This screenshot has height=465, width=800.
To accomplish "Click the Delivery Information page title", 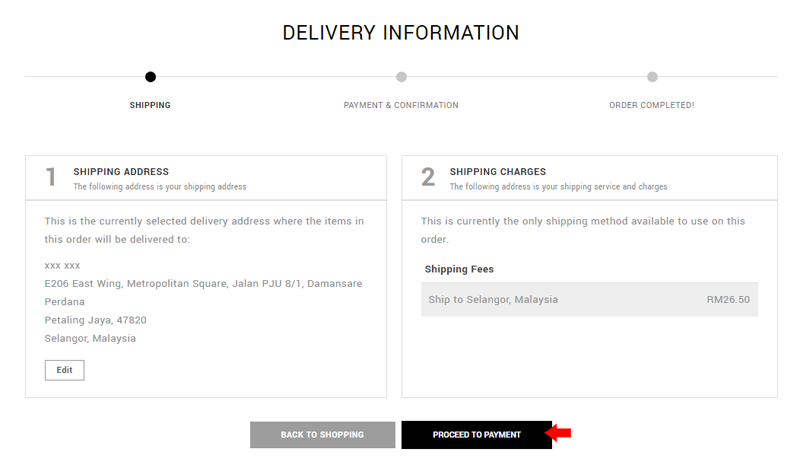I will [401, 33].
